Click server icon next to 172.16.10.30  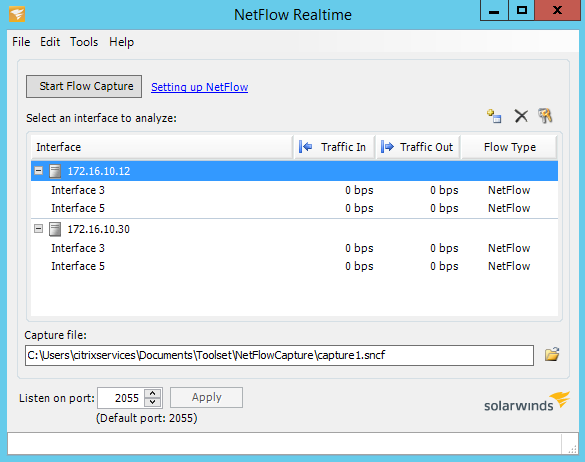(x=55, y=229)
